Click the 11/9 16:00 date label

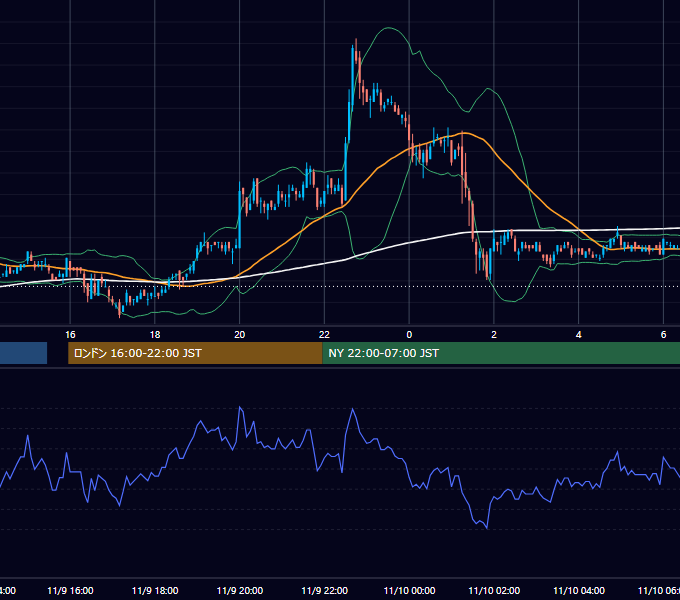click(70, 590)
